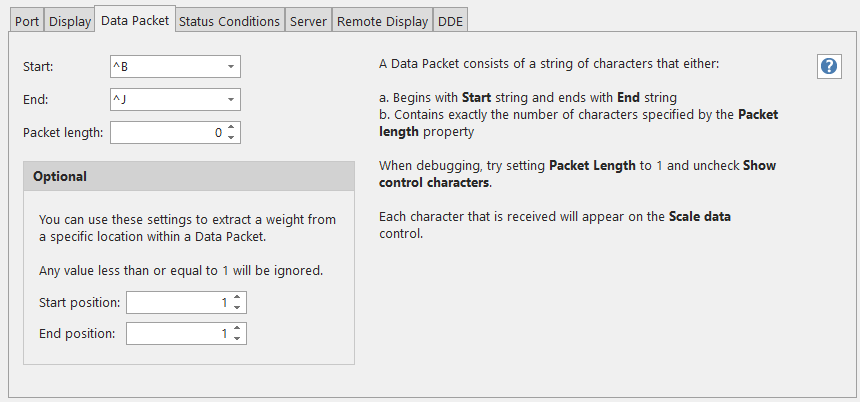Screen dimensions: 860x402
Task: Go to the Server tab
Action: point(308,21)
